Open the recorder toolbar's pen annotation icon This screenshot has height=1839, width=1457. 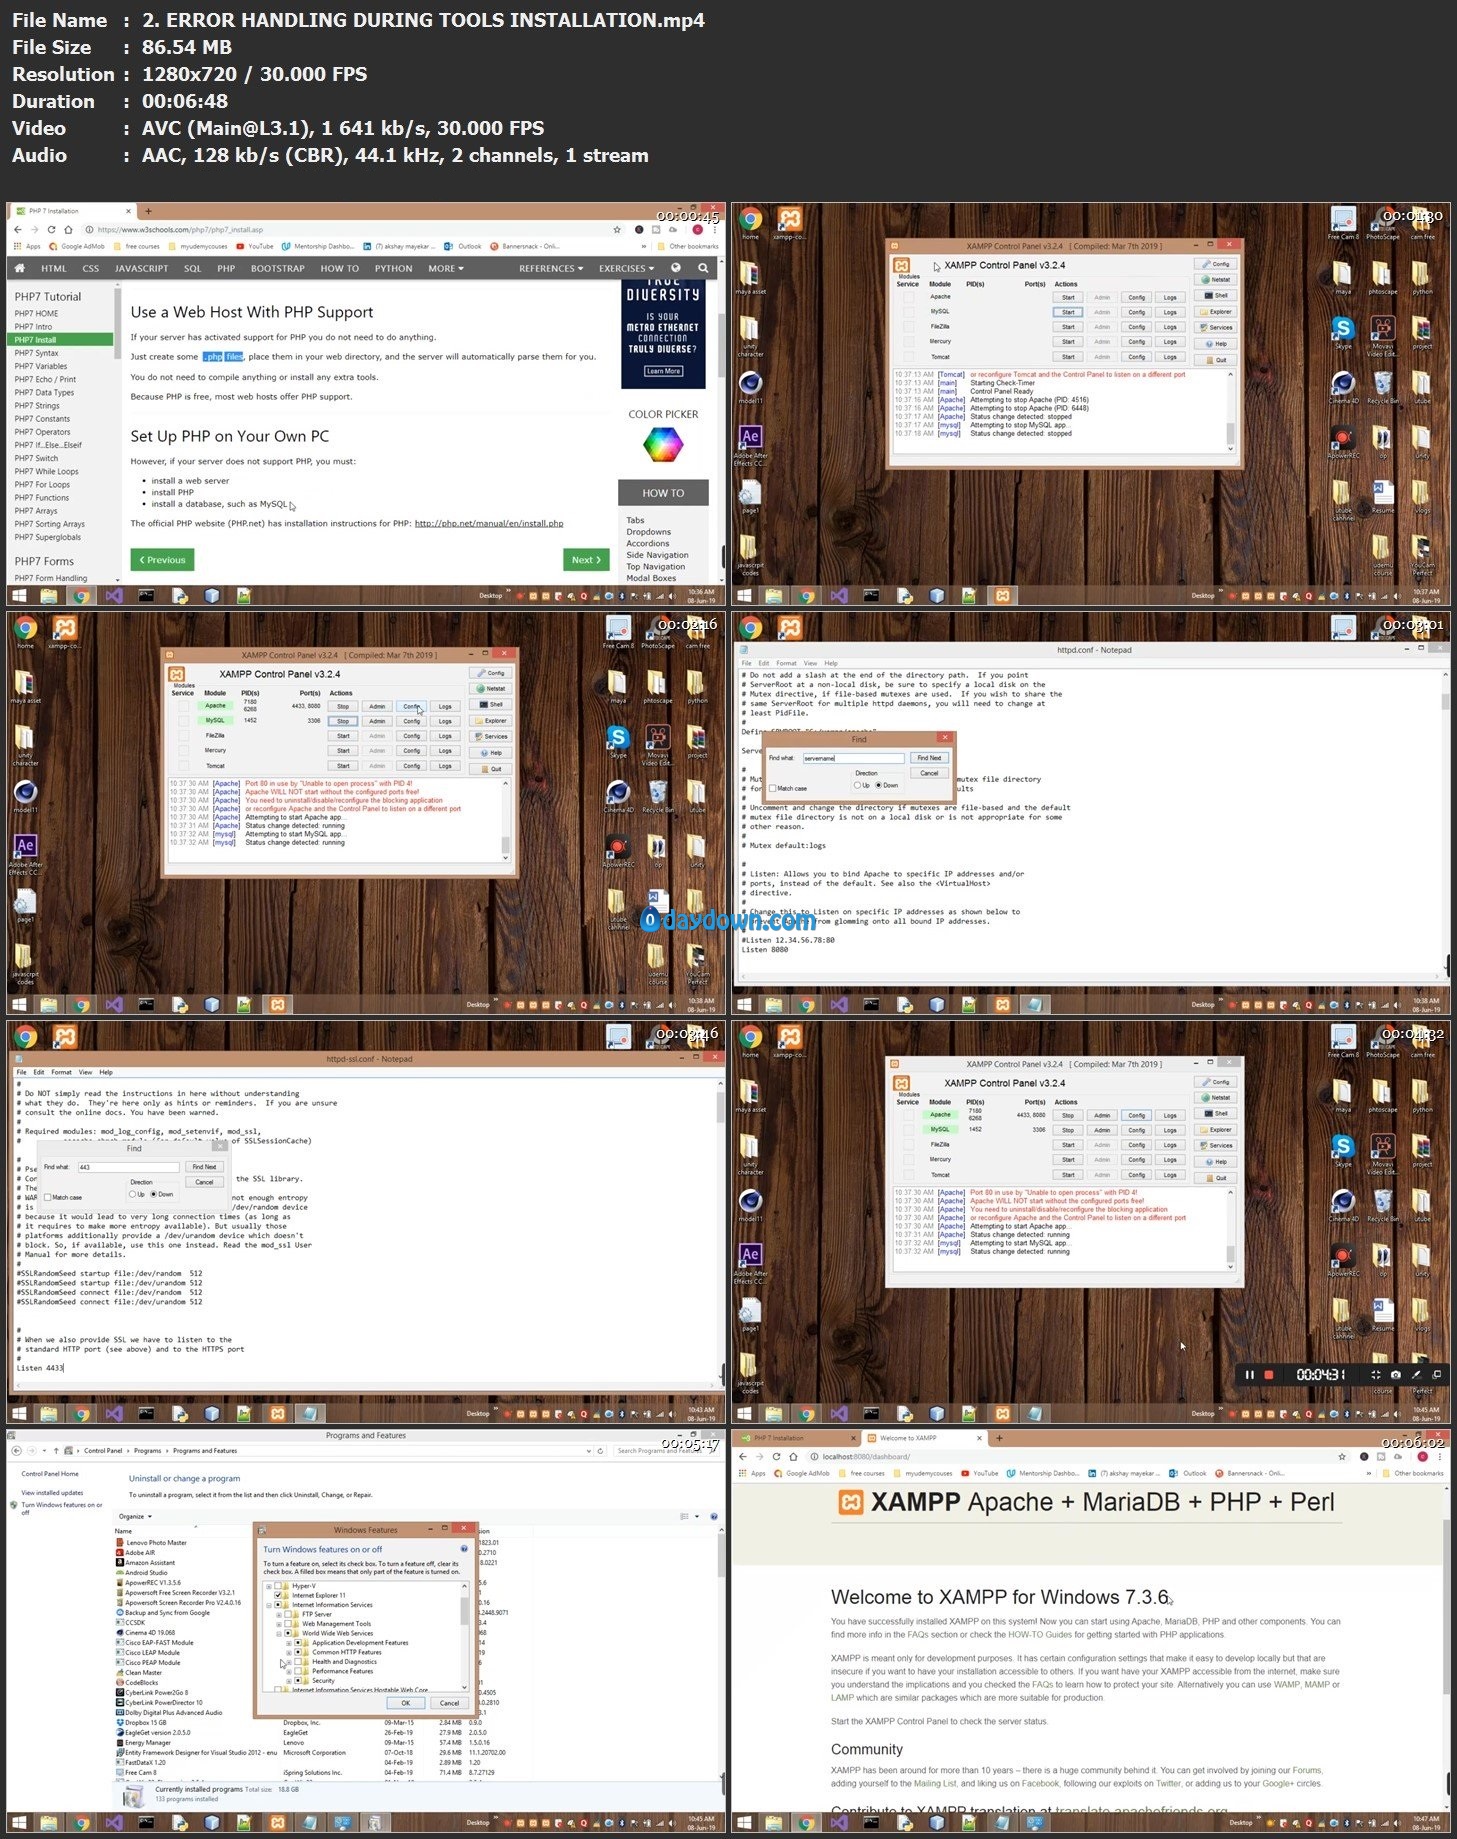tap(1416, 1375)
